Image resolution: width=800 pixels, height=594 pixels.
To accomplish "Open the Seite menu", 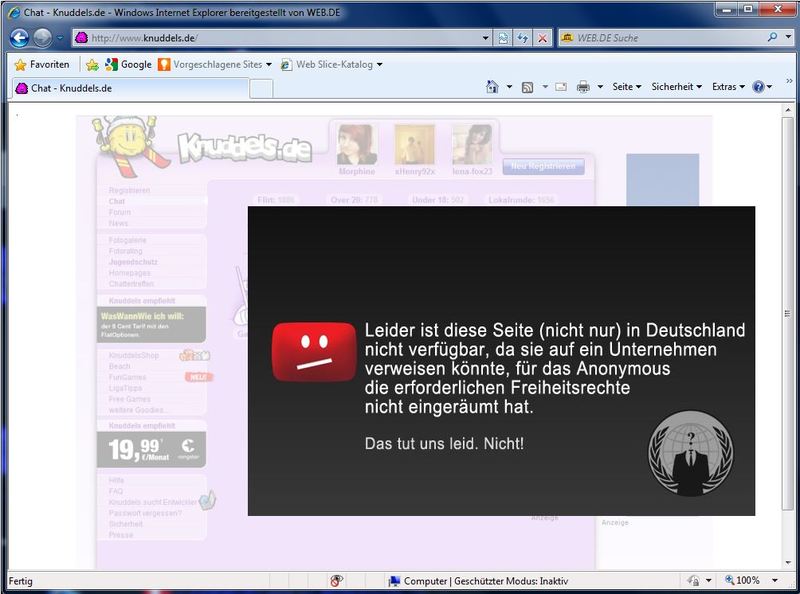I will click(626, 87).
